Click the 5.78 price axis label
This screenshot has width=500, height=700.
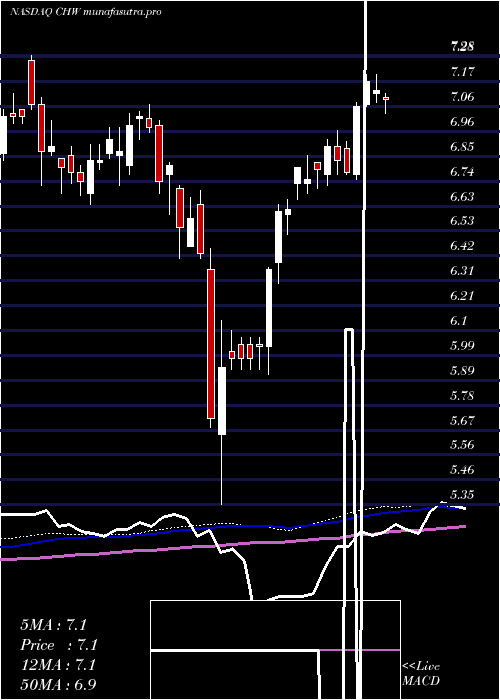(462, 396)
